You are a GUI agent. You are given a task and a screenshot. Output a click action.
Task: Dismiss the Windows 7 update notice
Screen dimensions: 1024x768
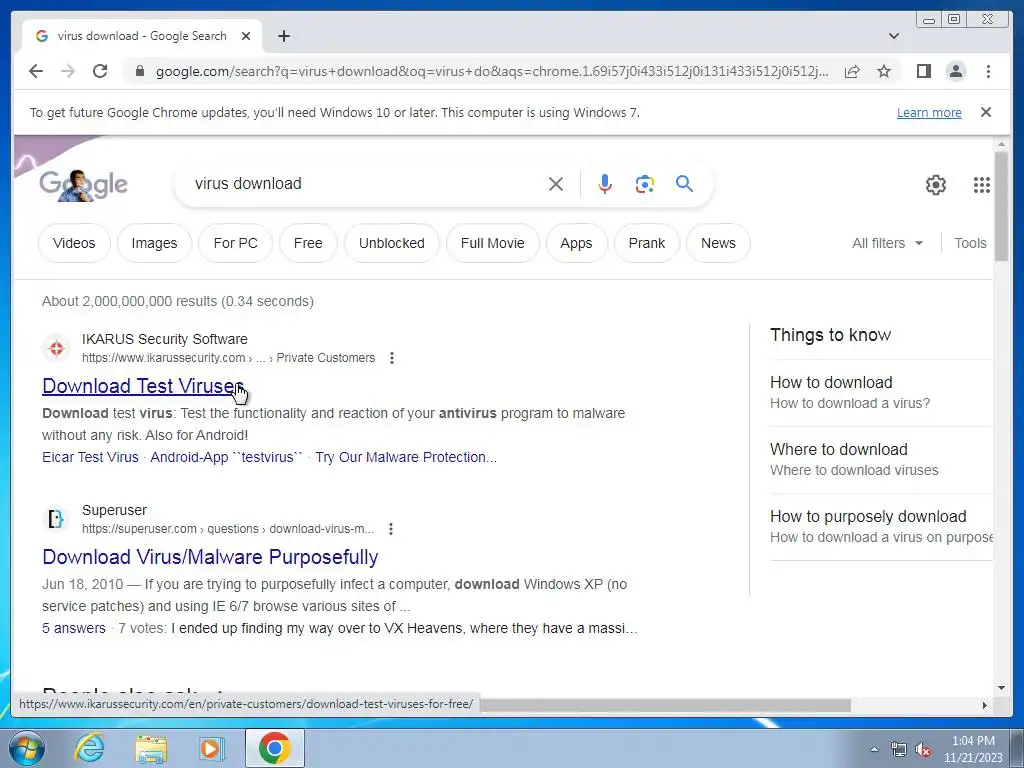coord(986,112)
